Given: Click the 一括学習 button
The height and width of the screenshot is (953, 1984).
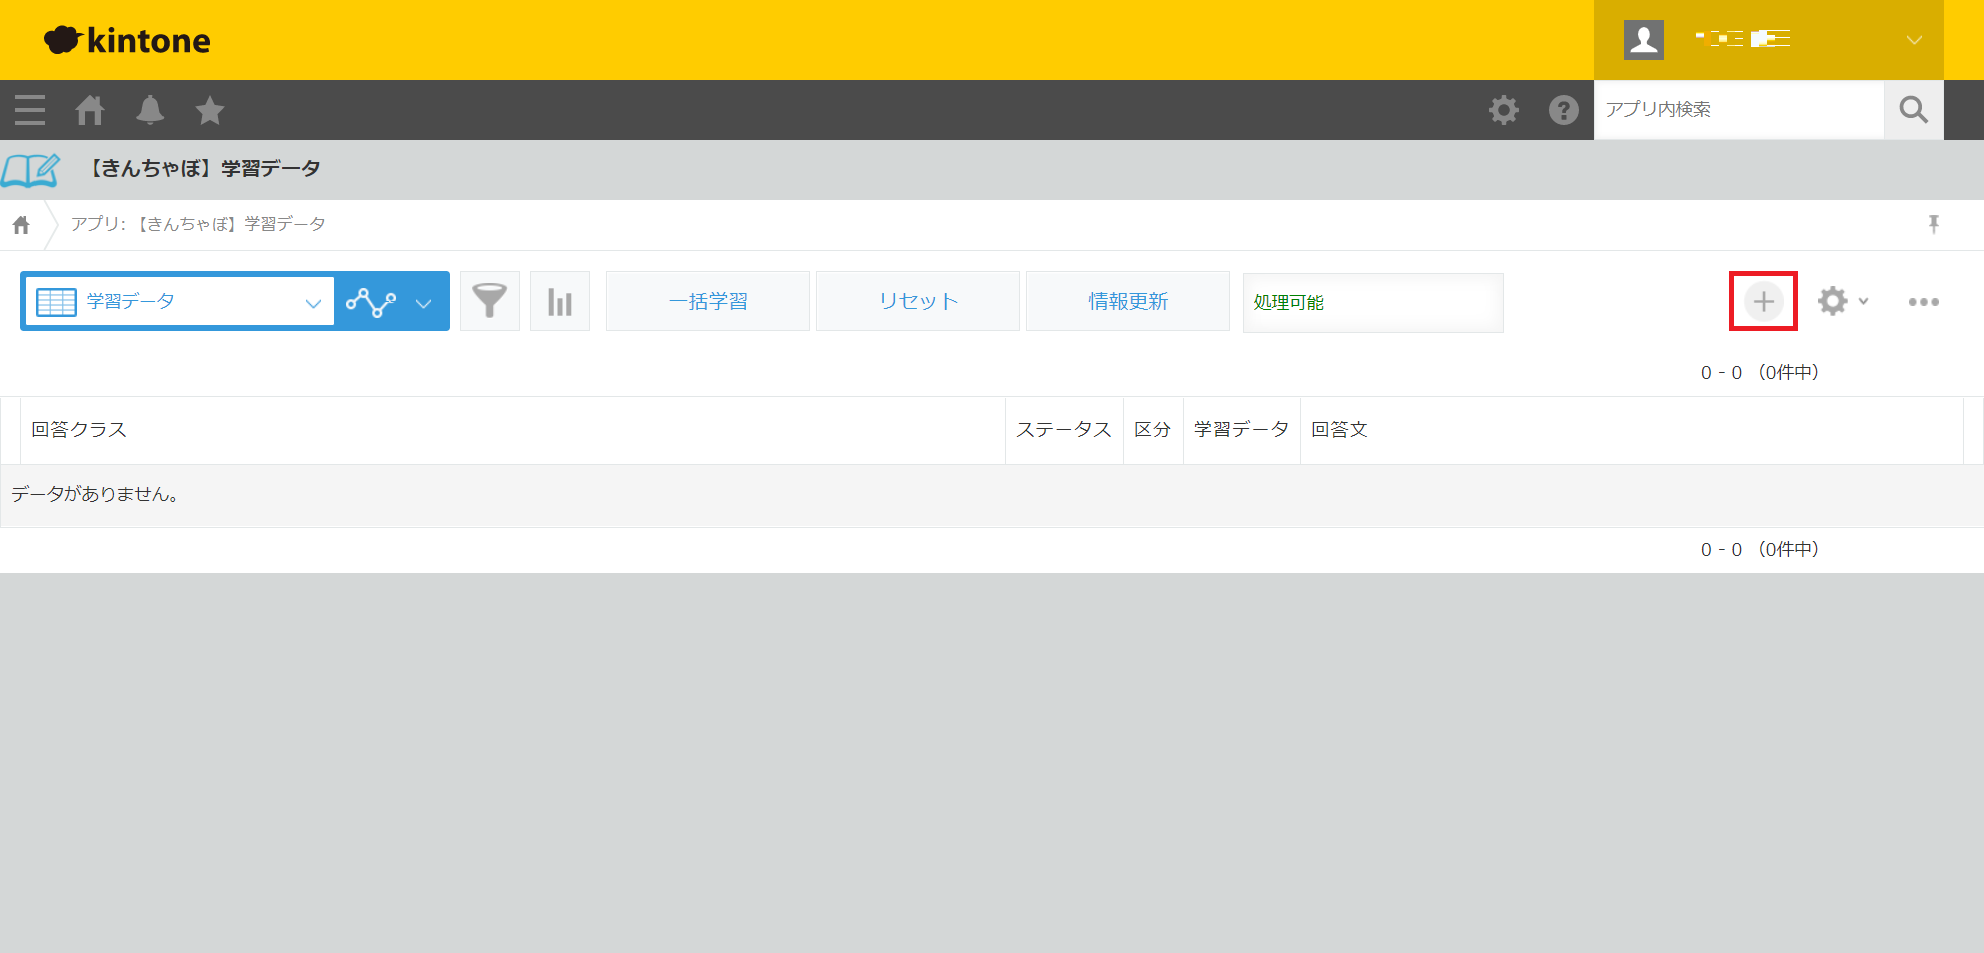Looking at the screenshot, I should point(708,301).
